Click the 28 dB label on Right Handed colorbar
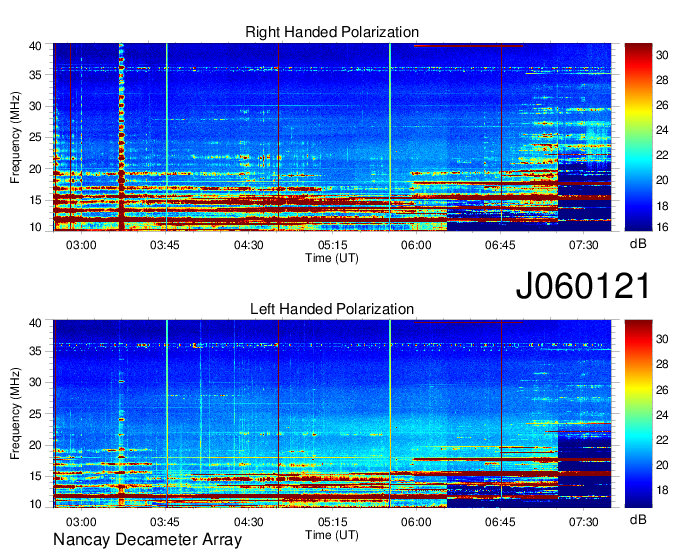The width and height of the screenshot is (680, 552). point(662,80)
